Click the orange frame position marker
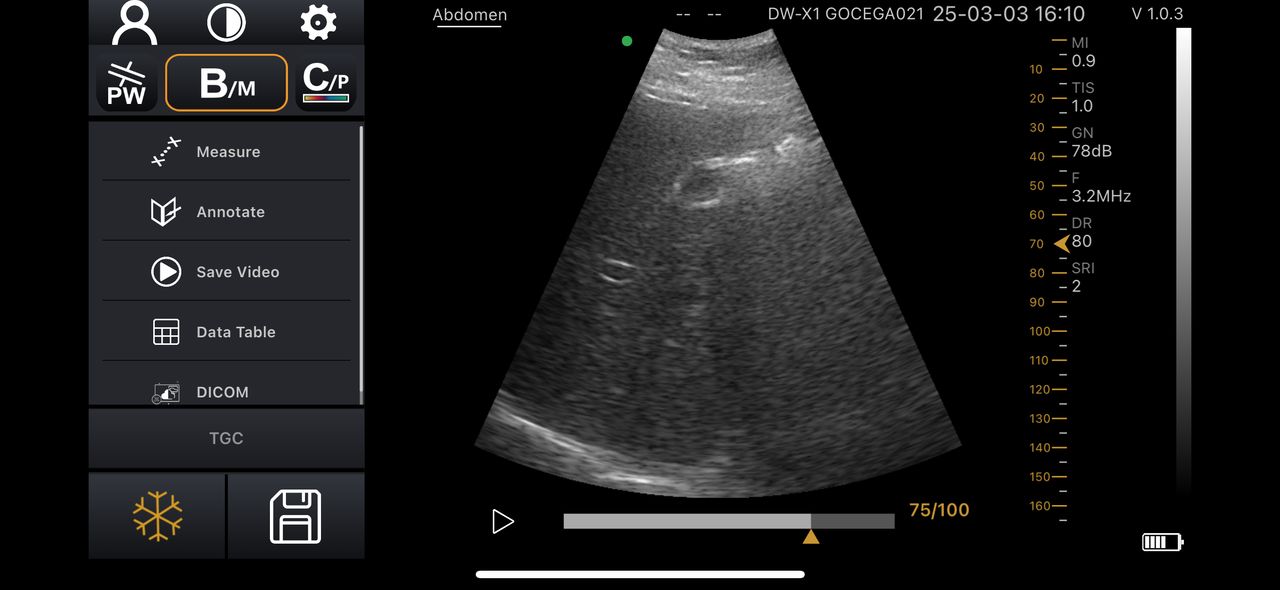 pyautogui.click(x=811, y=537)
